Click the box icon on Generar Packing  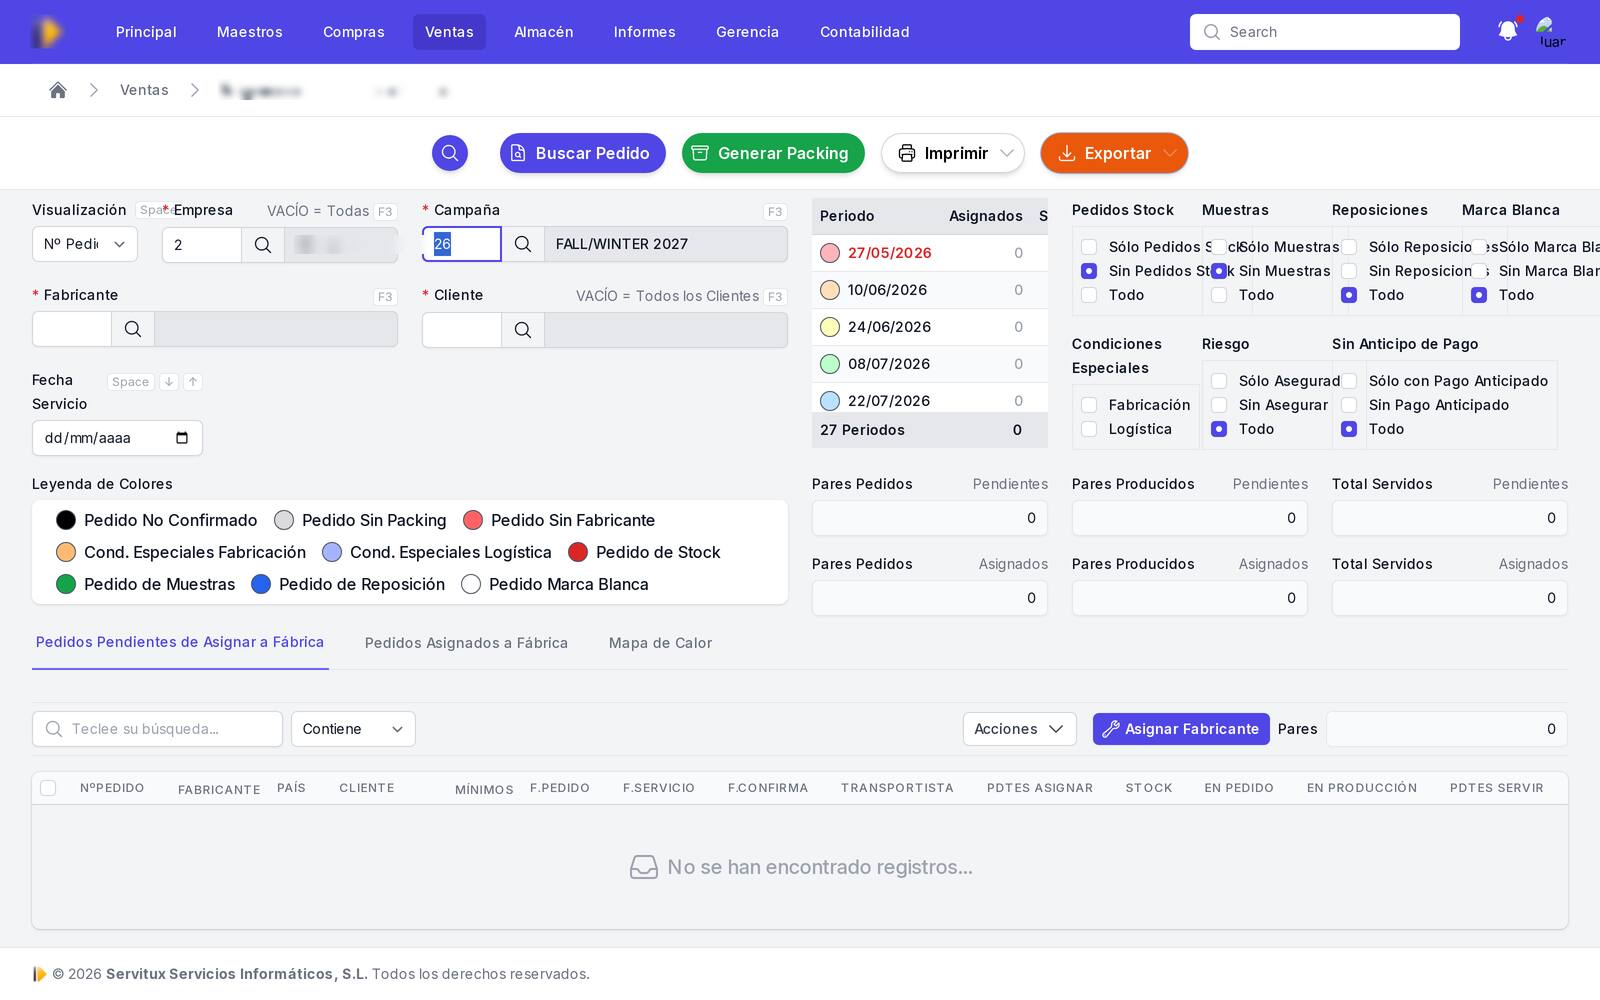click(700, 153)
